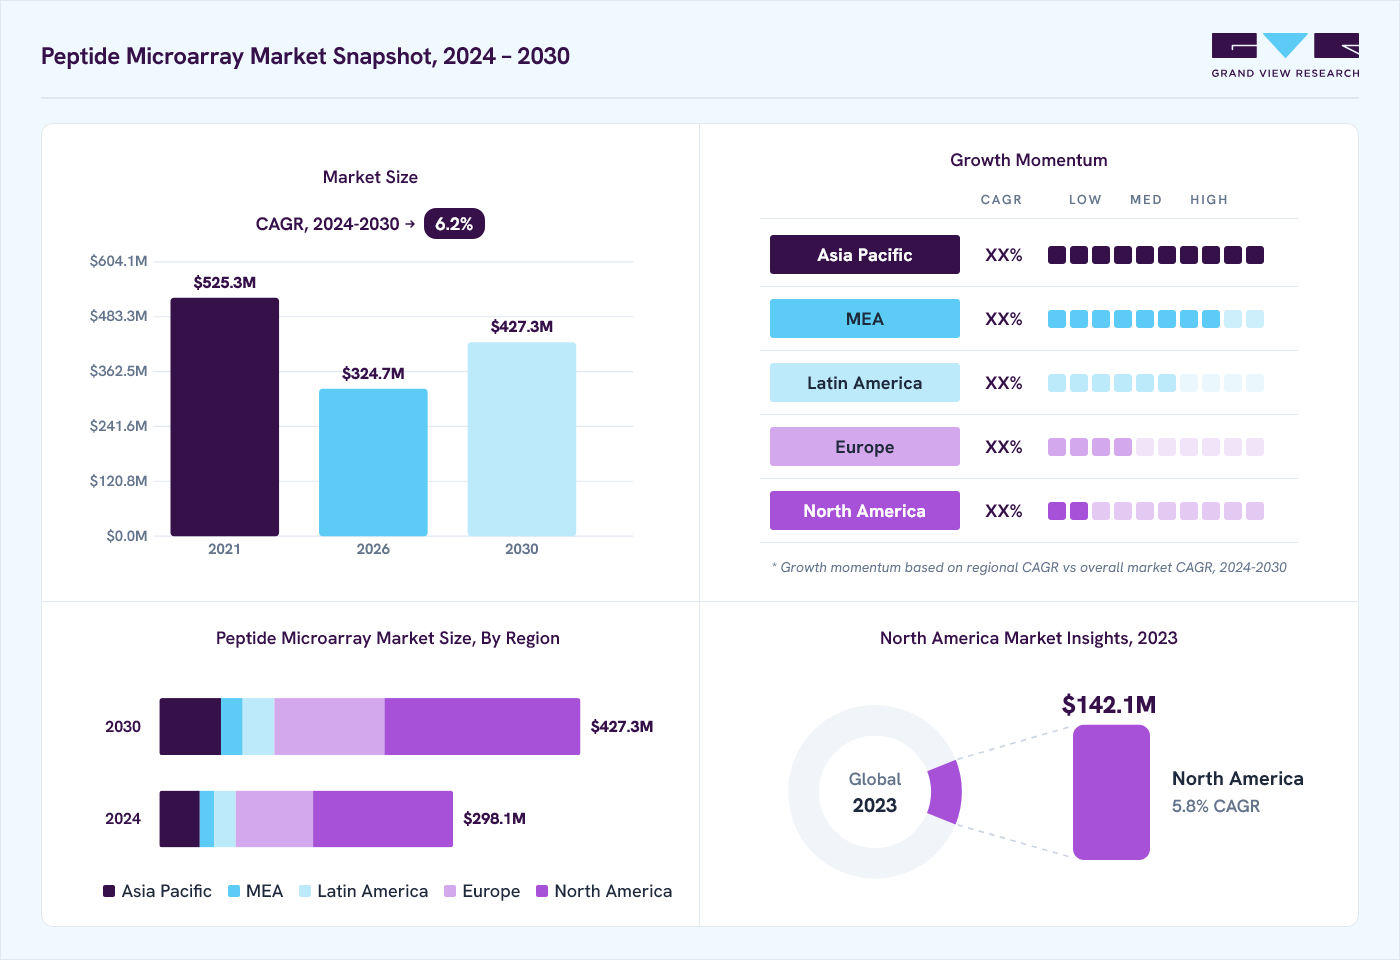Click the 2021 dark purple bar

tap(225, 417)
